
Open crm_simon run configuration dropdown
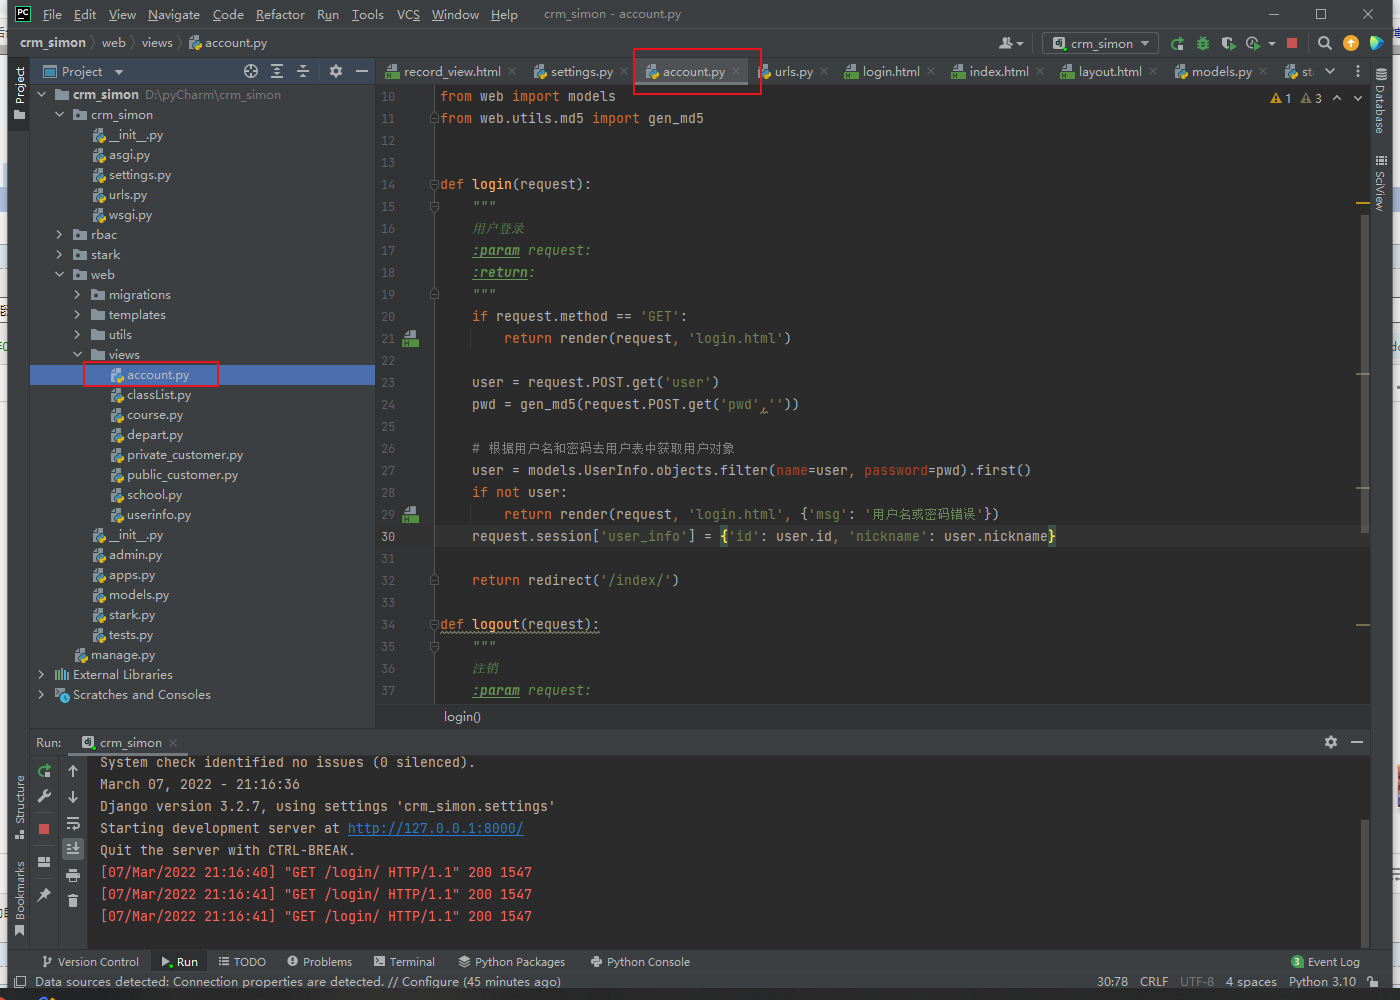coord(1101,43)
